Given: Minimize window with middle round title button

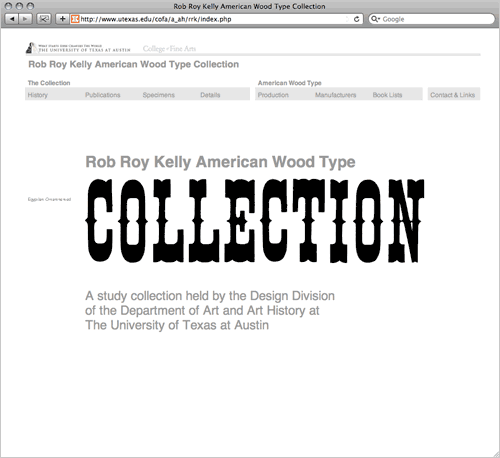Looking at the screenshot, I should [x=19, y=6].
